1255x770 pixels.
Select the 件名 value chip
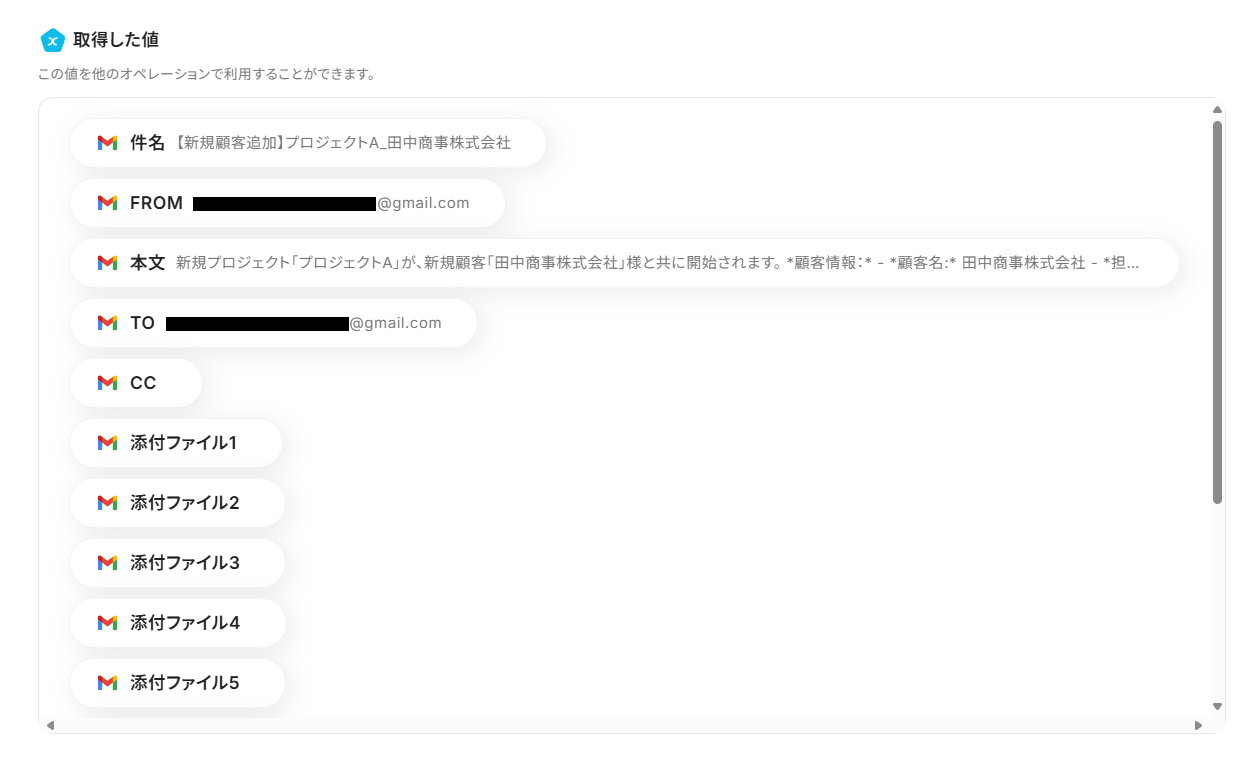[x=308, y=143]
